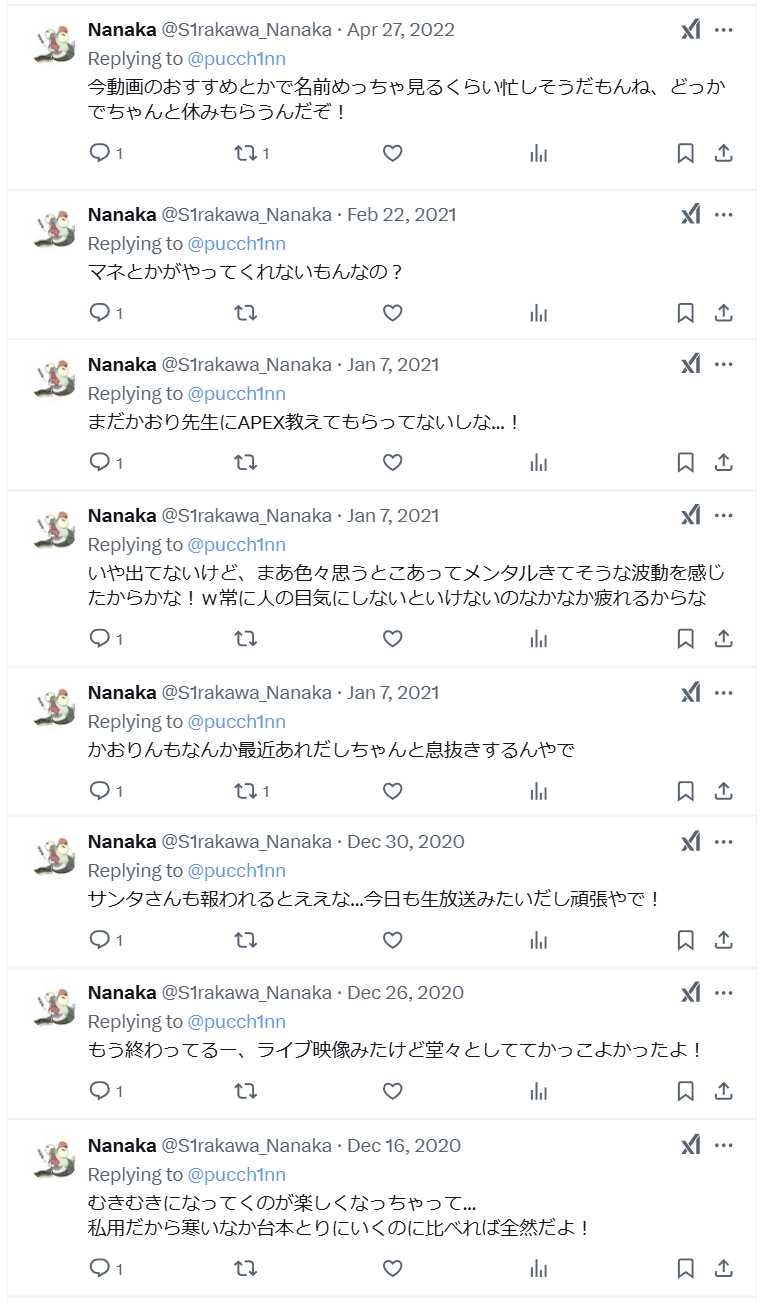This screenshot has height=1303, width=766.
Task: Reply to the Feb 22, 2021 tweet
Action: point(100,313)
